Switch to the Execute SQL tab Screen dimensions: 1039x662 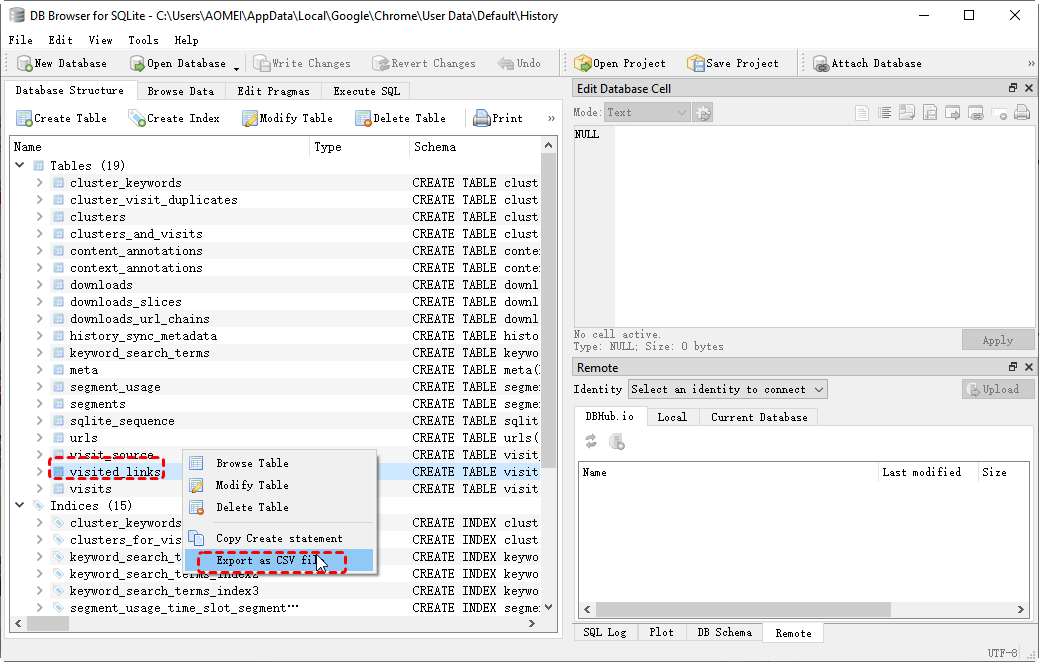point(366,91)
